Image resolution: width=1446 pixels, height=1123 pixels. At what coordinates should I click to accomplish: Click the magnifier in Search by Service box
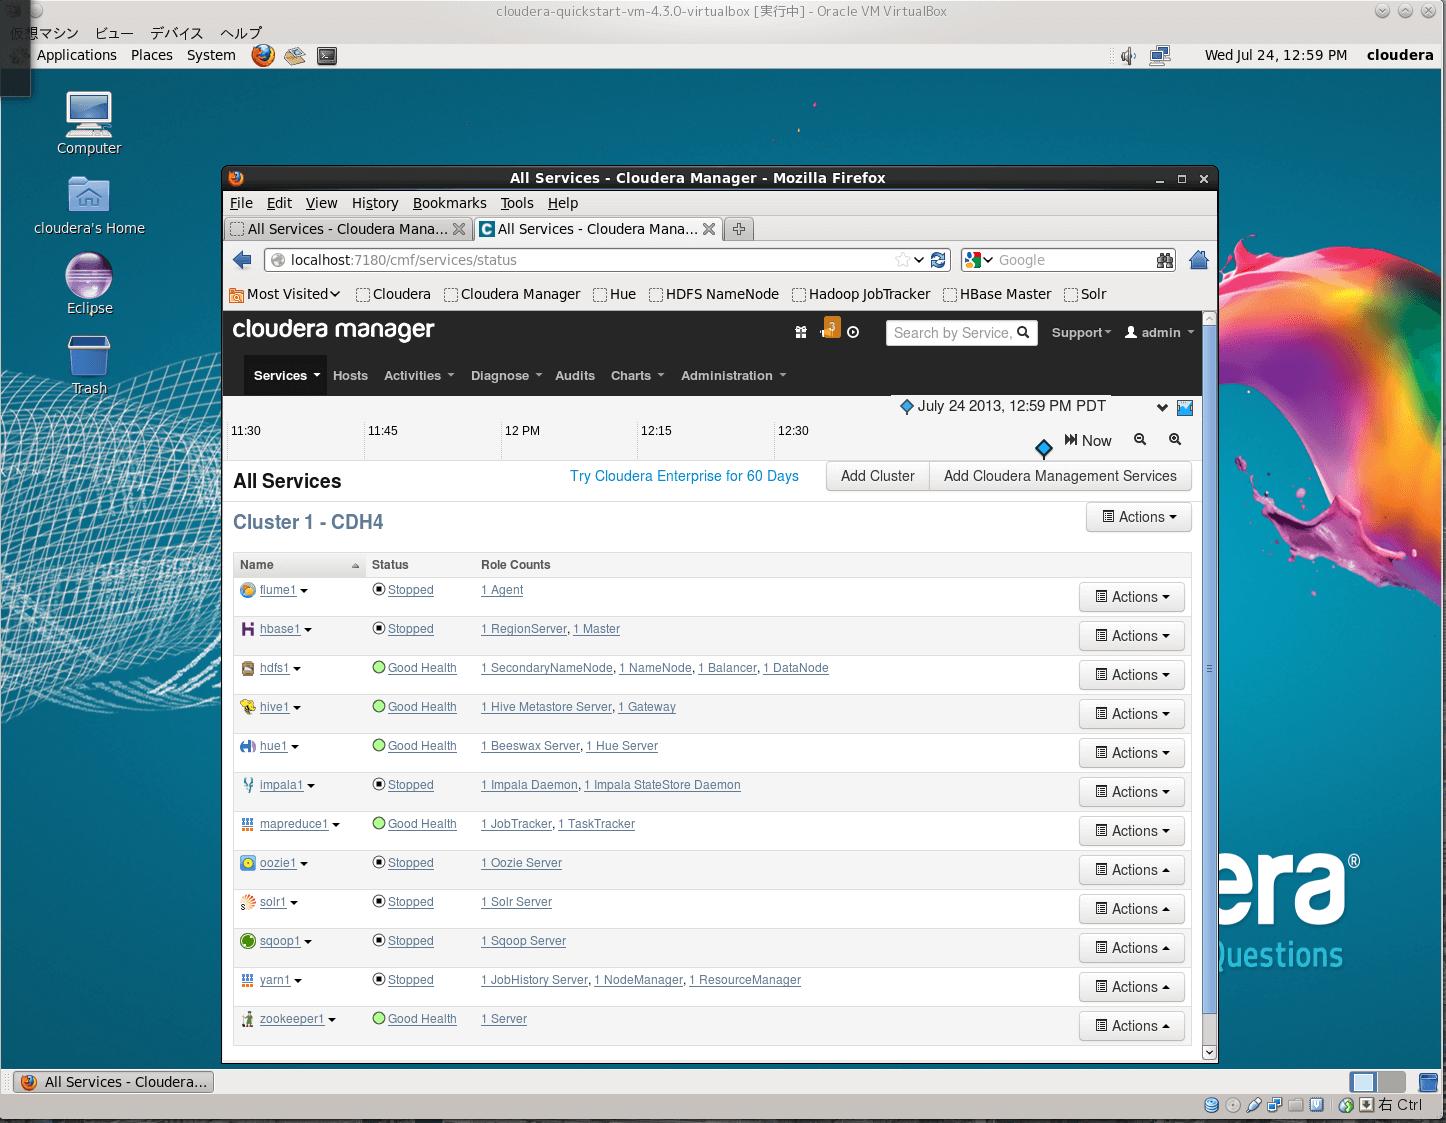pos(1023,332)
